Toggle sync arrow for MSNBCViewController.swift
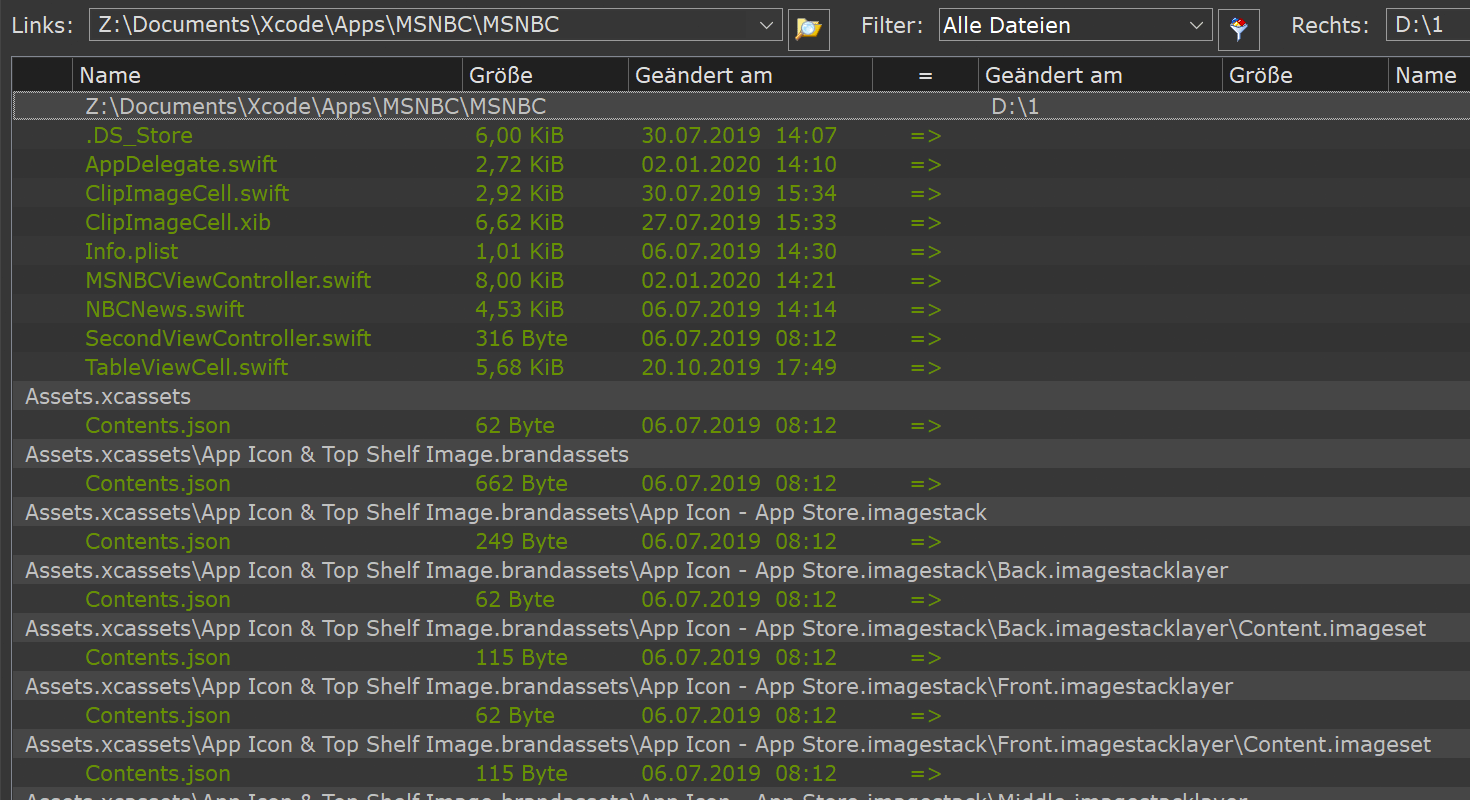Viewport: 1470px width, 800px height. pyautogui.click(x=926, y=280)
